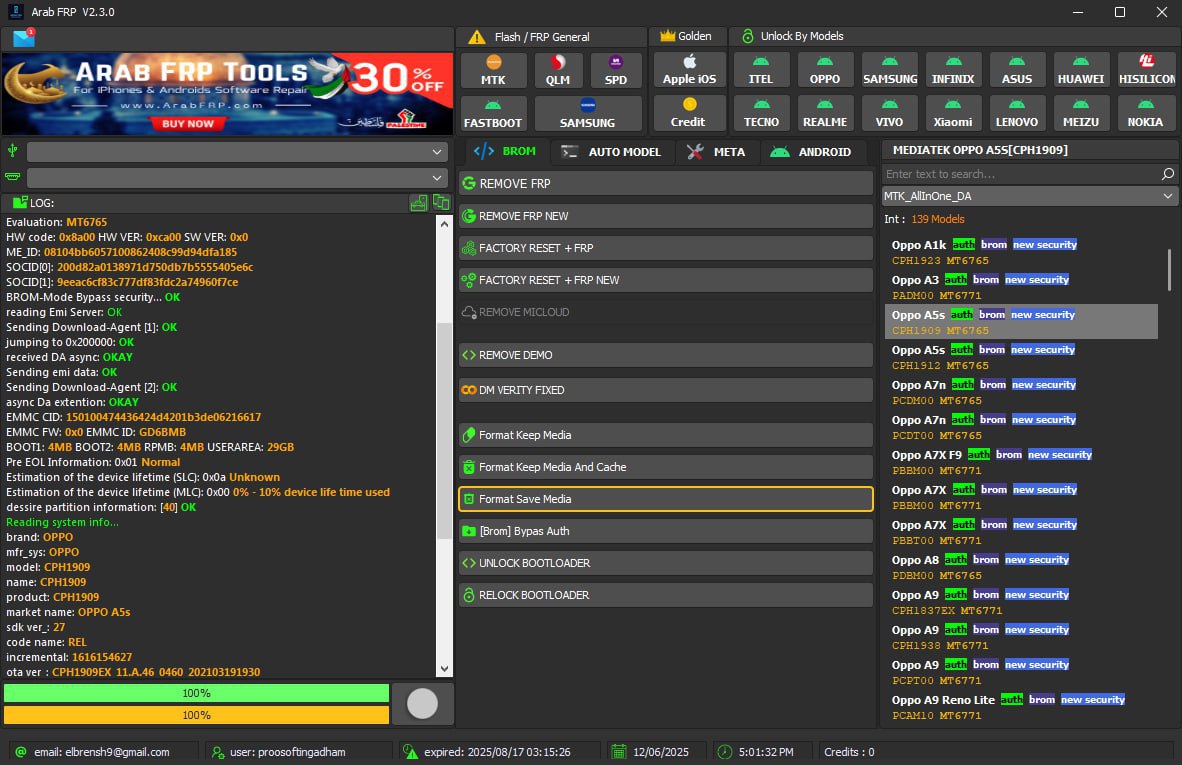Select the MTK chipset button
Screen dimensions: 1182x765
point(493,70)
